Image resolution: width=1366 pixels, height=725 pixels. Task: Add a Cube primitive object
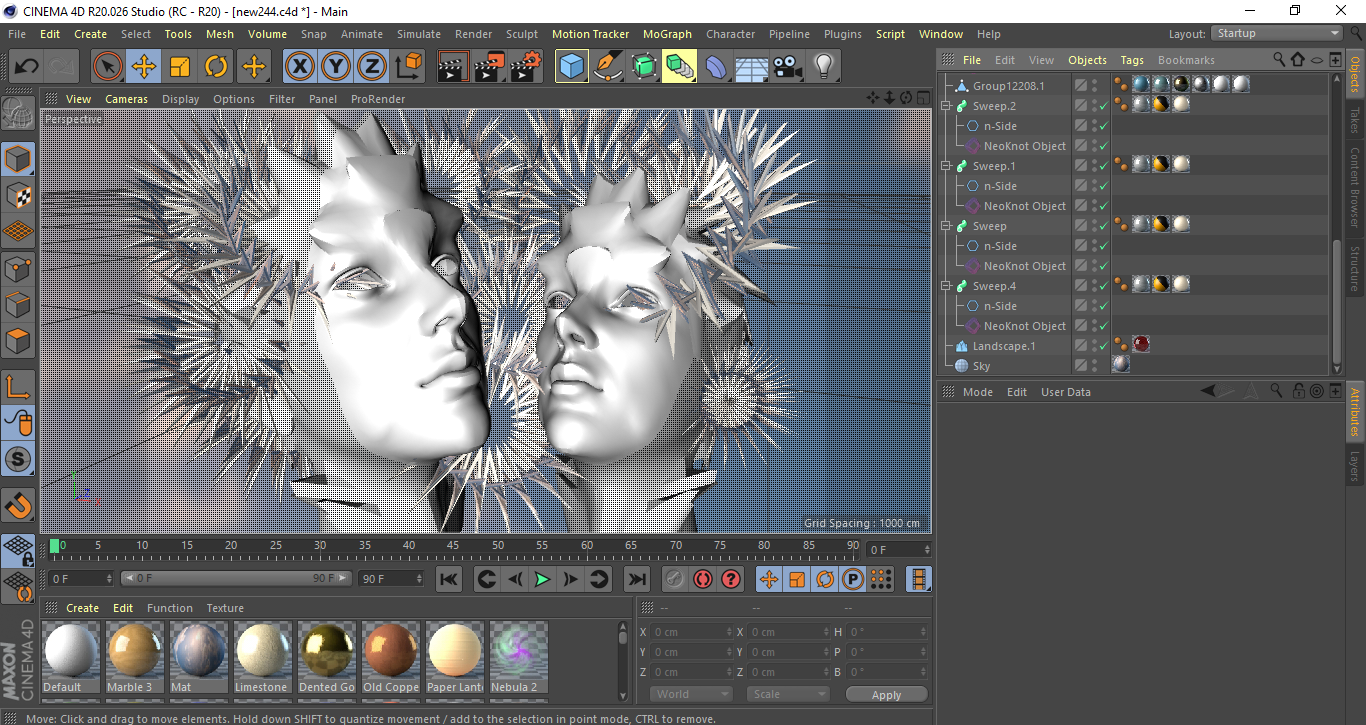(x=572, y=67)
